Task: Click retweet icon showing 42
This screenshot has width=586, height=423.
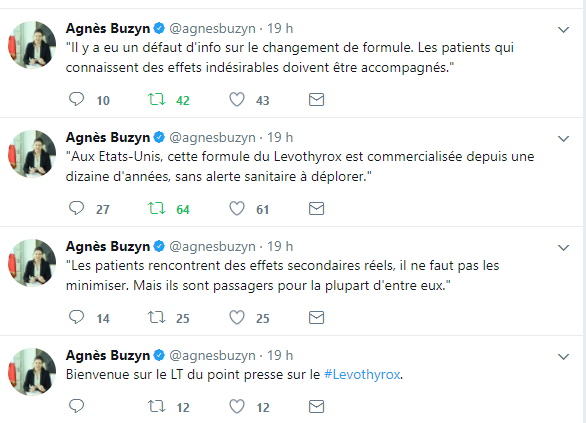Action: pyautogui.click(x=156, y=99)
